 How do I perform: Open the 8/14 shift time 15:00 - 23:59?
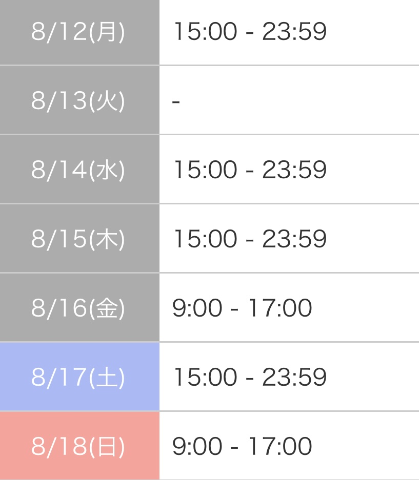pyautogui.click(x=250, y=170)
